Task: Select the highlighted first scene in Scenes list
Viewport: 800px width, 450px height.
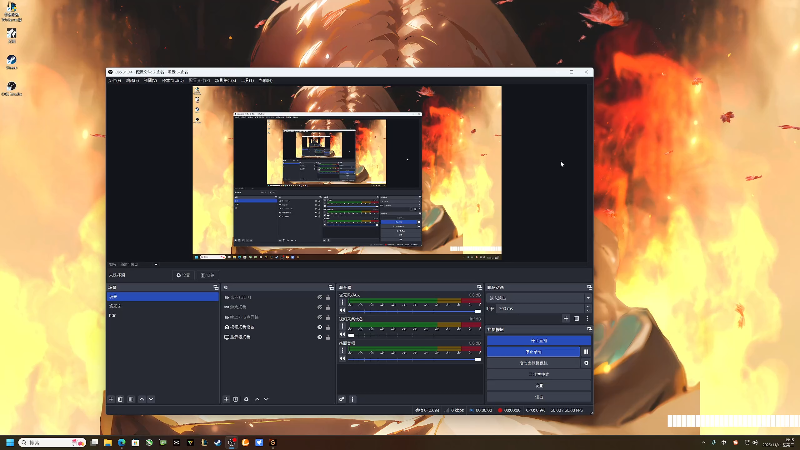Action: (x=163, y=296)
